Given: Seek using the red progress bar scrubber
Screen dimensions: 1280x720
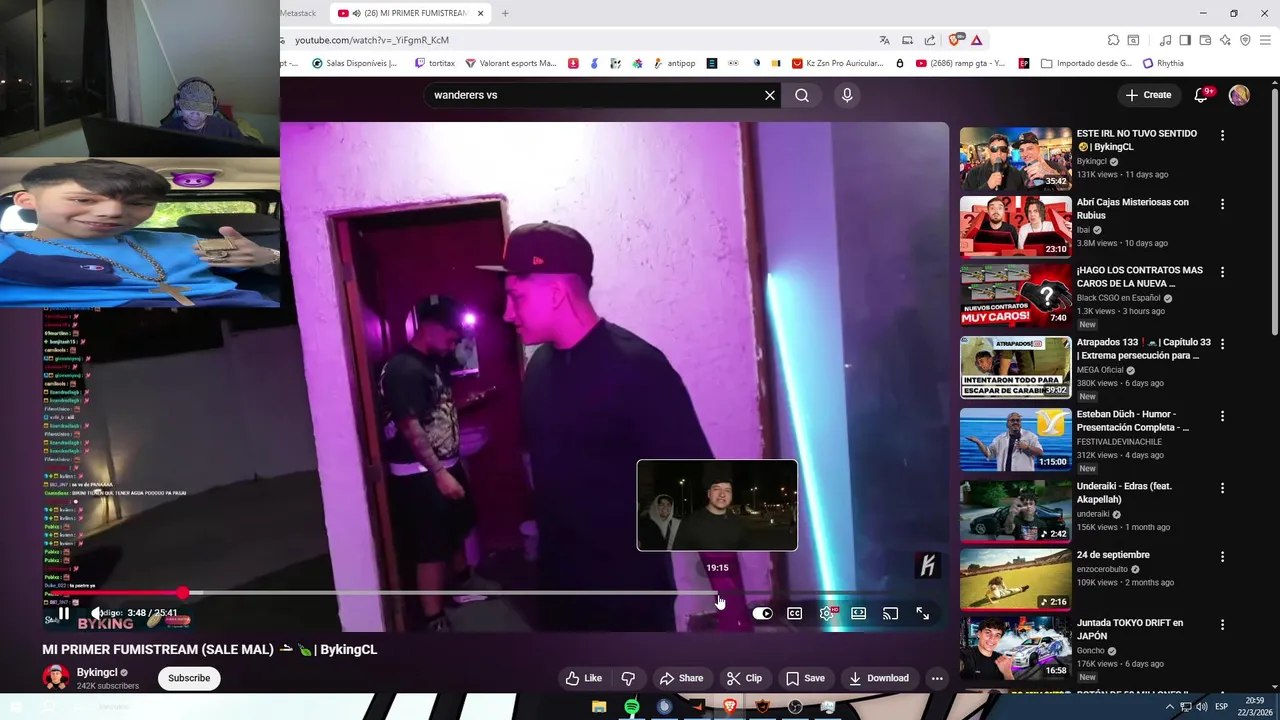Looking at the screenshot, I should [183, 593].
